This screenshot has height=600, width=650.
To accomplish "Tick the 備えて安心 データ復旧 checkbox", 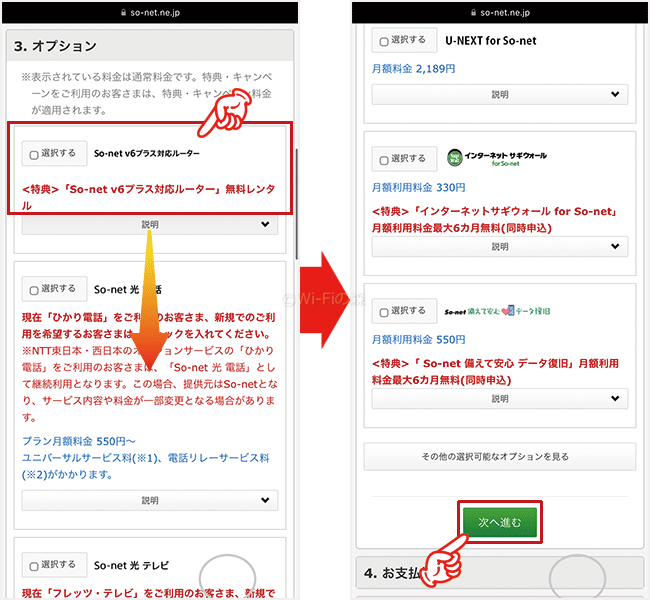I will tap(384, 313).
